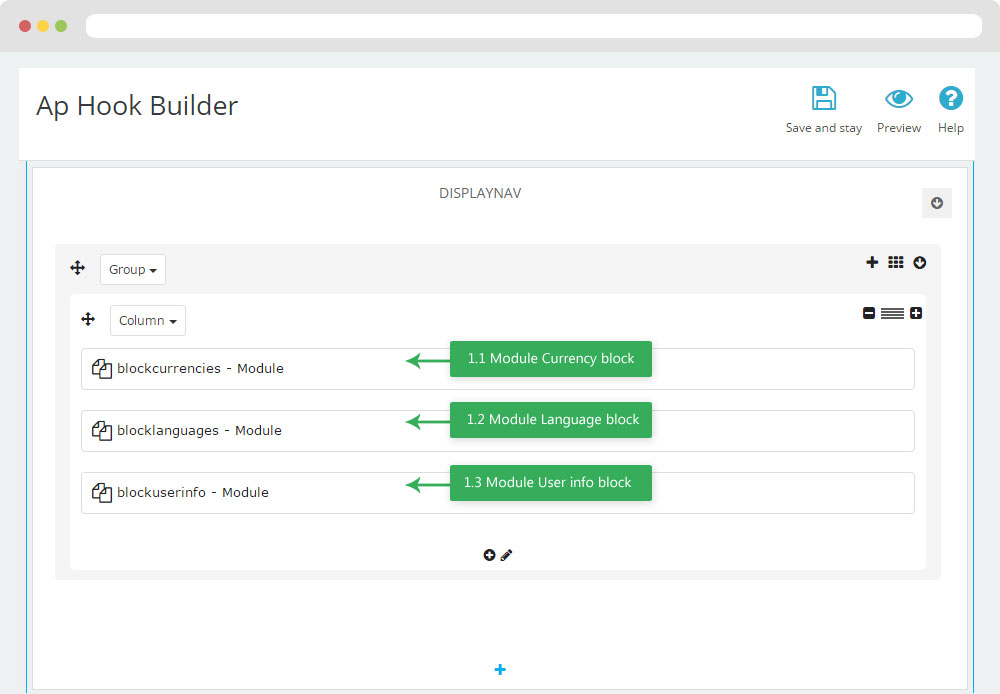Open the Column dropdown

click(148, 320)
